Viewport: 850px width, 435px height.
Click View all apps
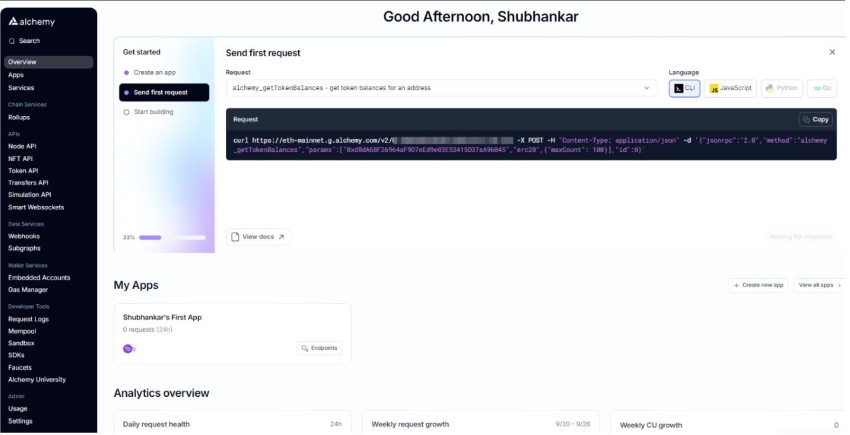819,285
